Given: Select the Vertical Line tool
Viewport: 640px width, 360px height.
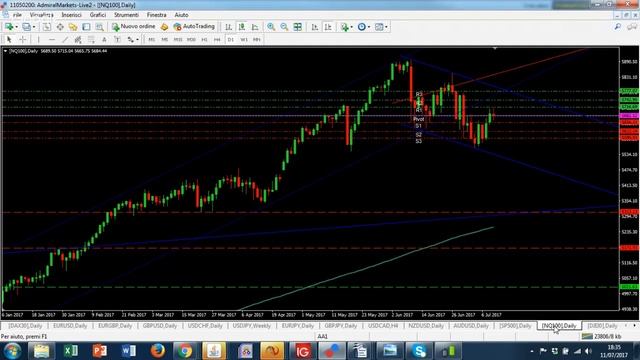Looking at the screenshot, I should click(38, 40).
